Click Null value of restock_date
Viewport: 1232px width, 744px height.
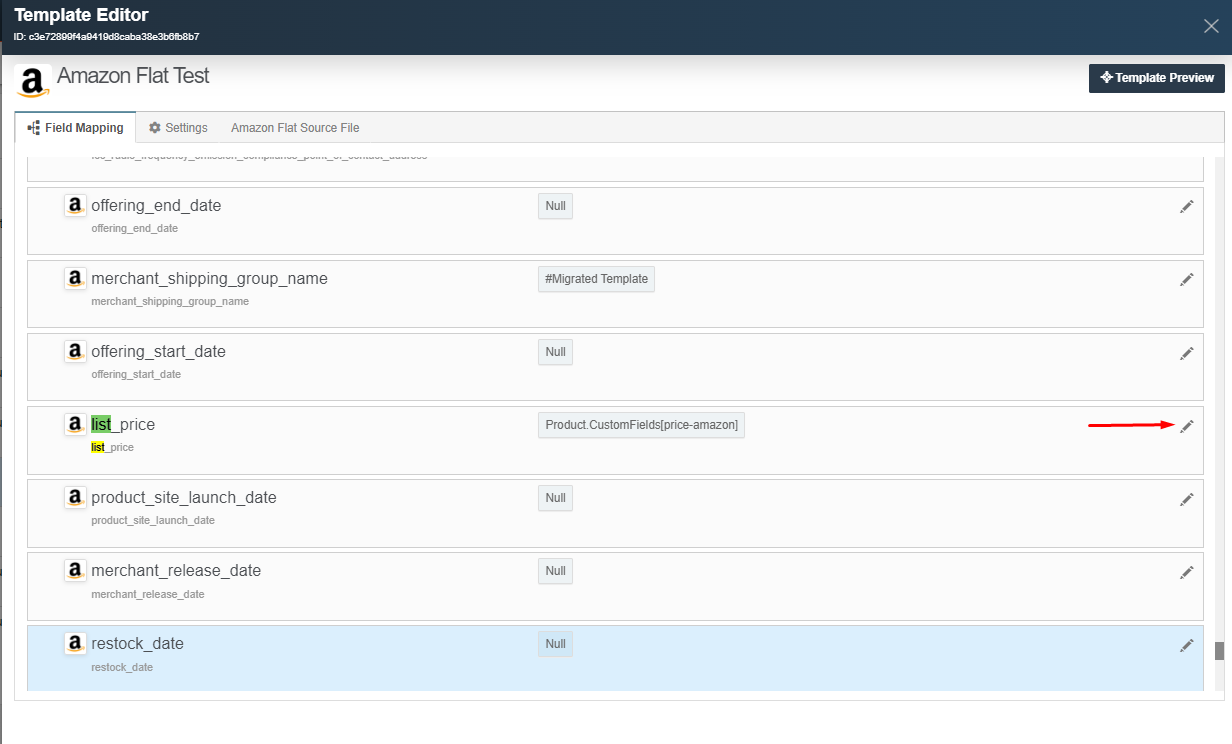[x=555, y=644]
